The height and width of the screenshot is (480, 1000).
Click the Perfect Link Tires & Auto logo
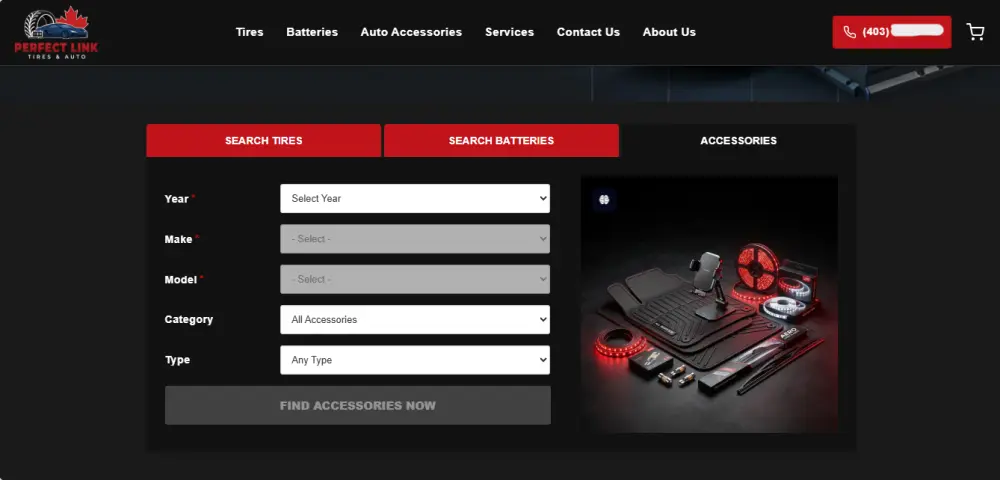point(56,33)
